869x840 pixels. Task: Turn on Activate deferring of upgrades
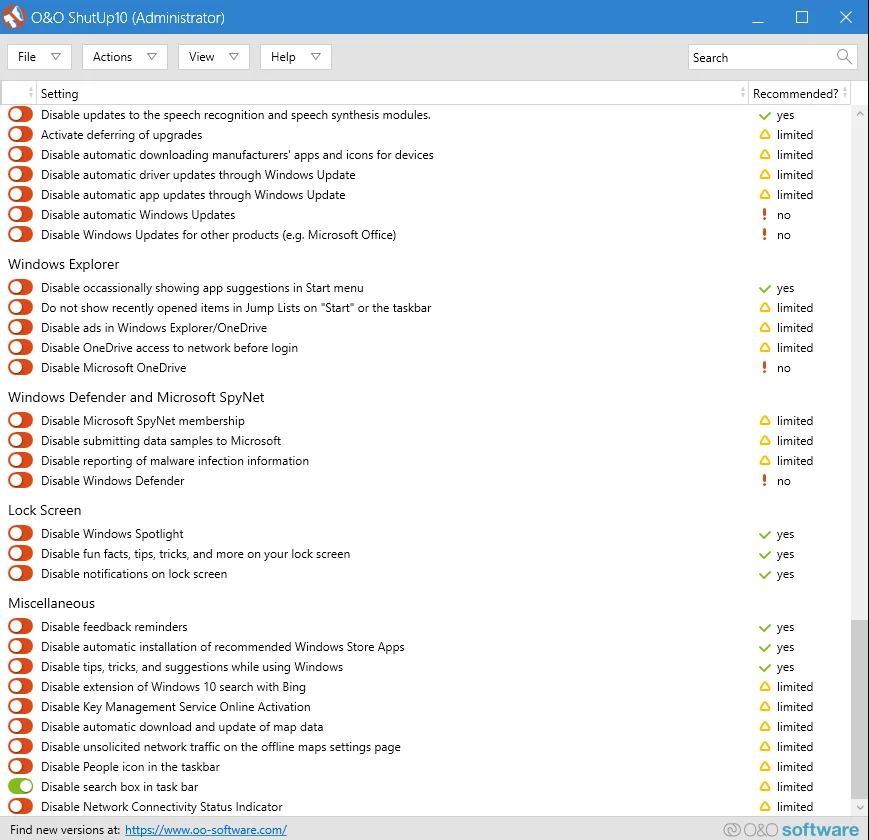tap(21, 135)
